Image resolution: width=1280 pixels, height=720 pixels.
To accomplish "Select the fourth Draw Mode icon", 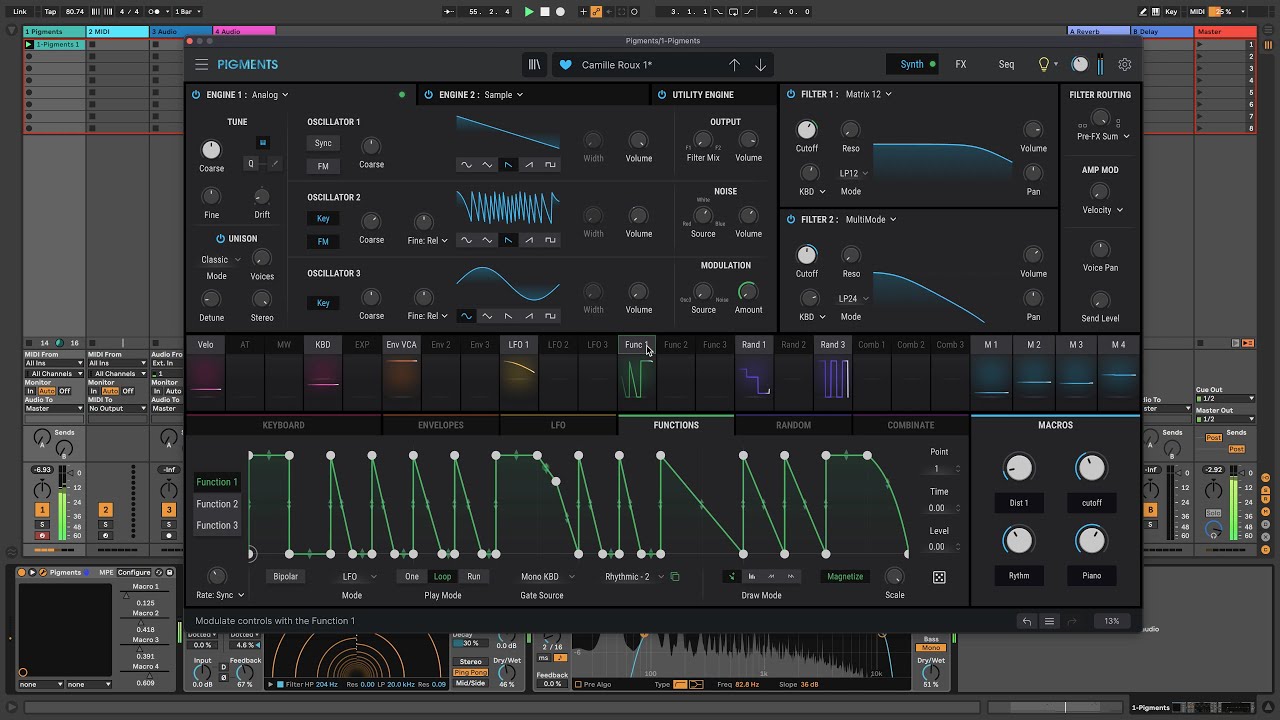I will 791,576.
